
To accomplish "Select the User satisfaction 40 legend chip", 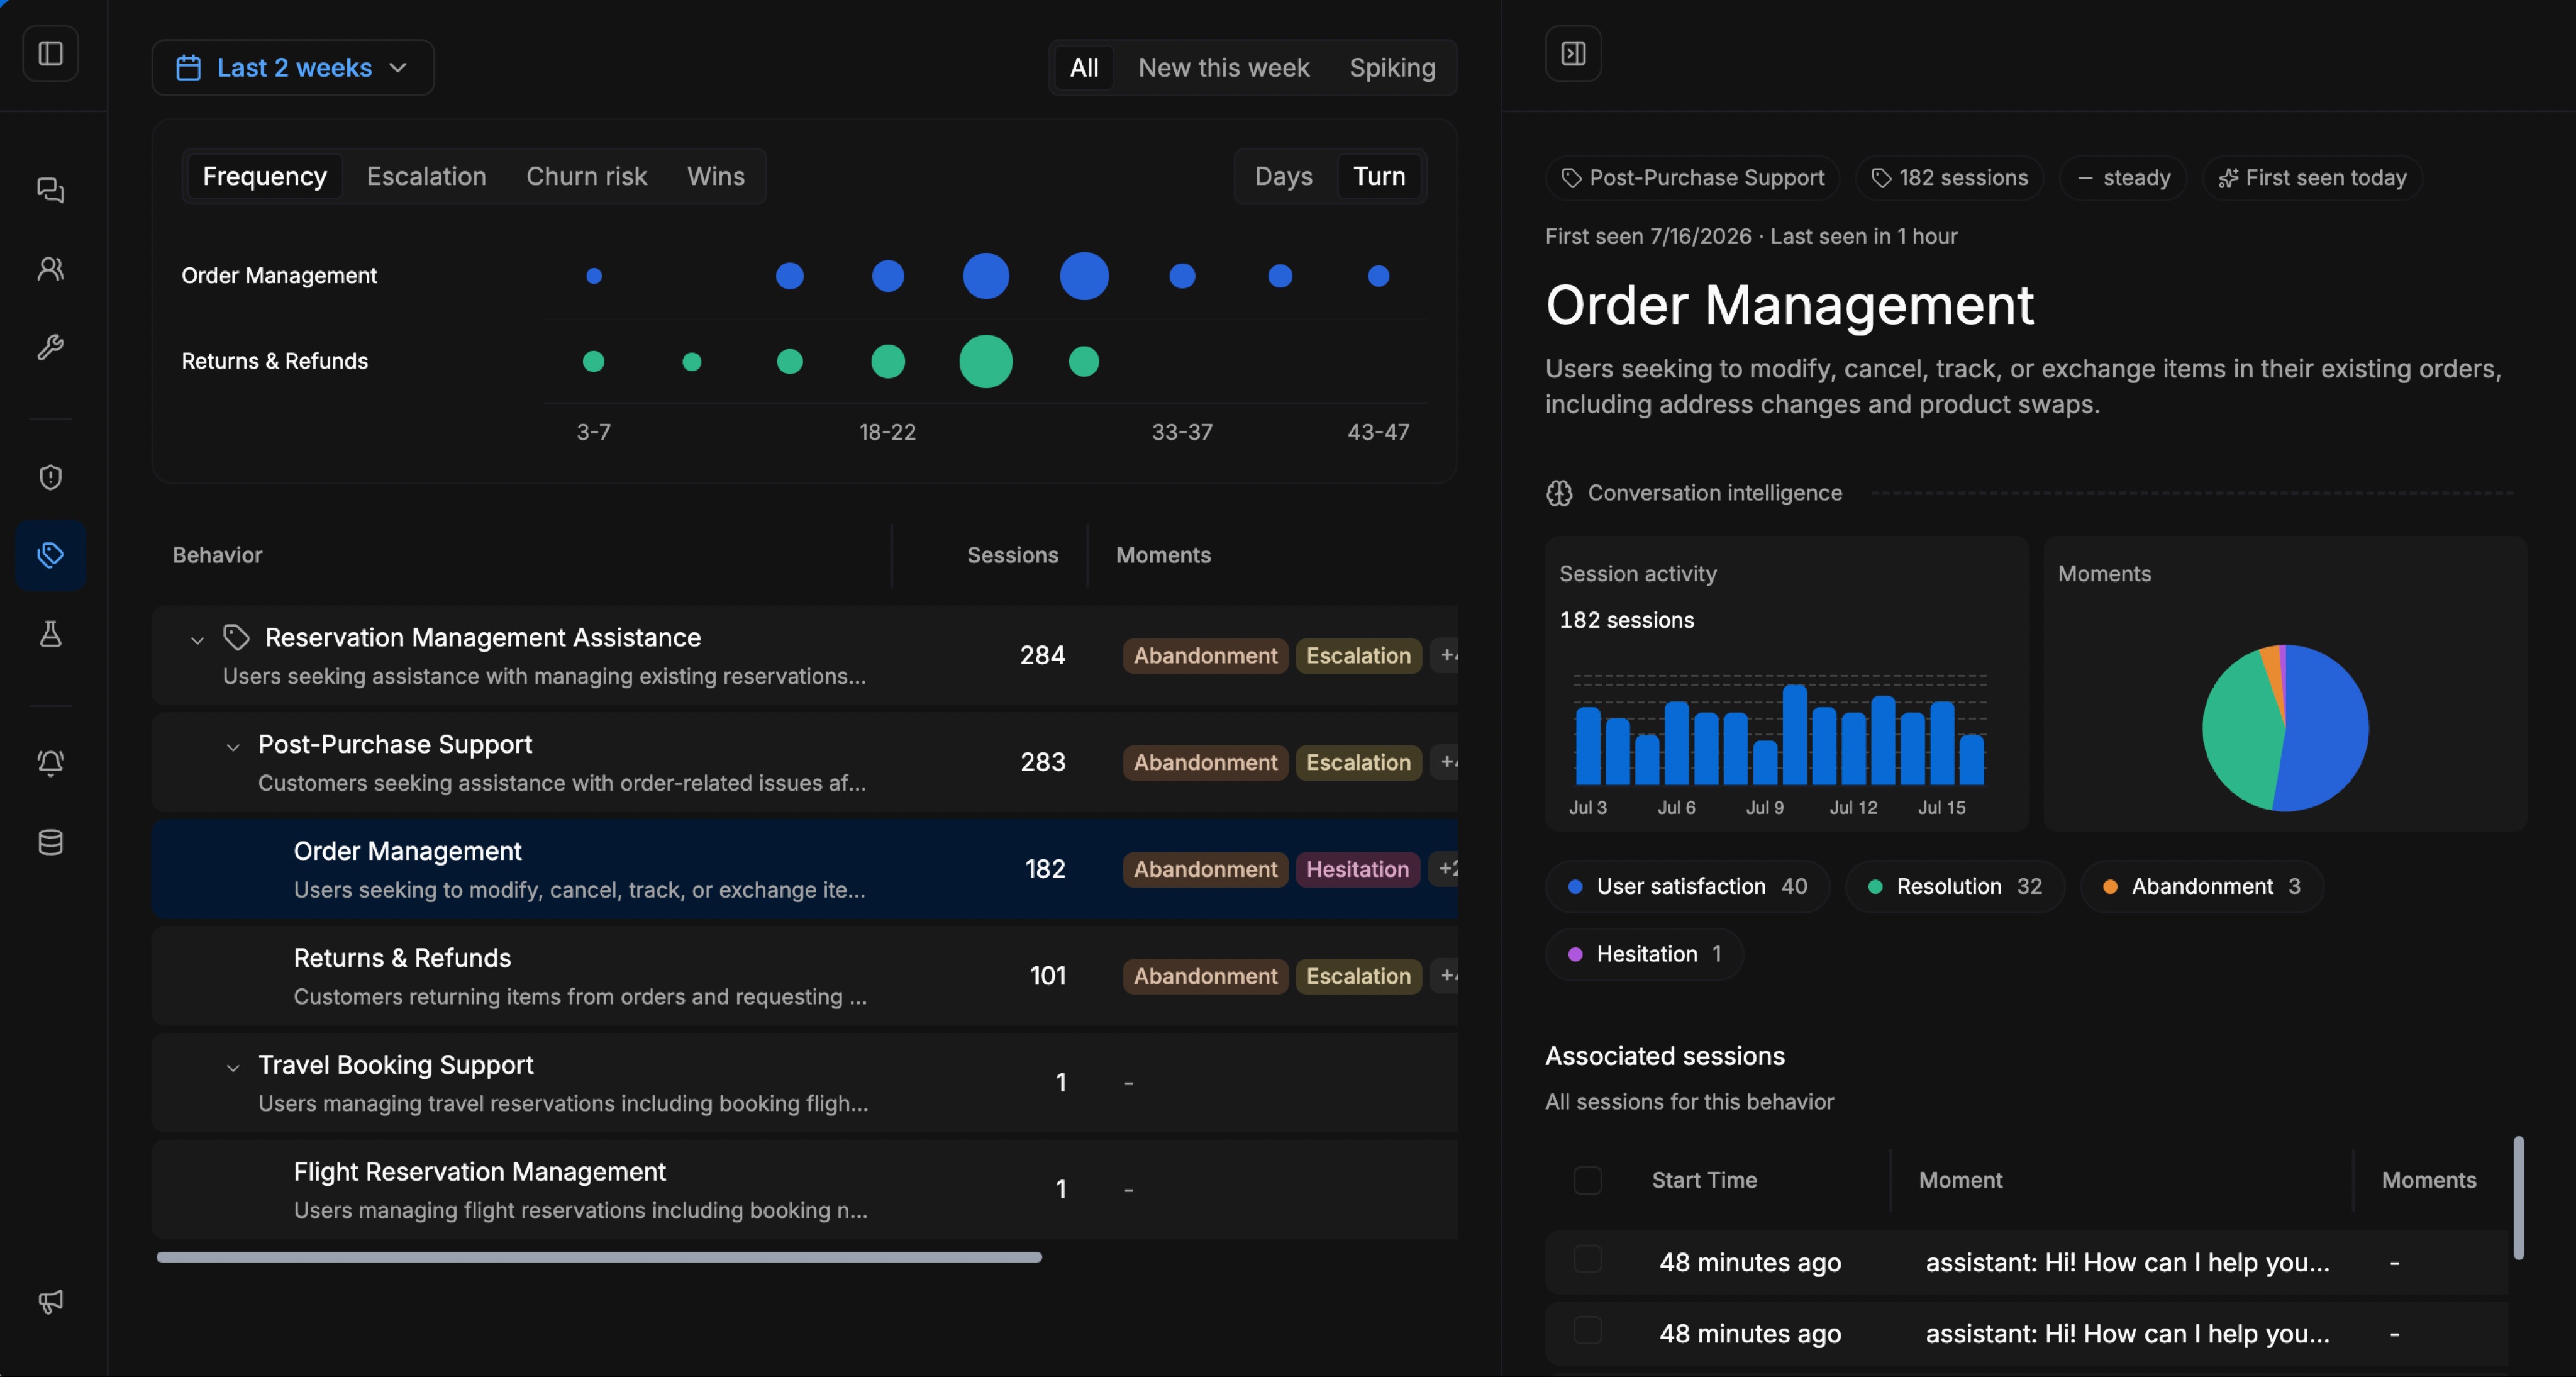I will click(1688, 887).
